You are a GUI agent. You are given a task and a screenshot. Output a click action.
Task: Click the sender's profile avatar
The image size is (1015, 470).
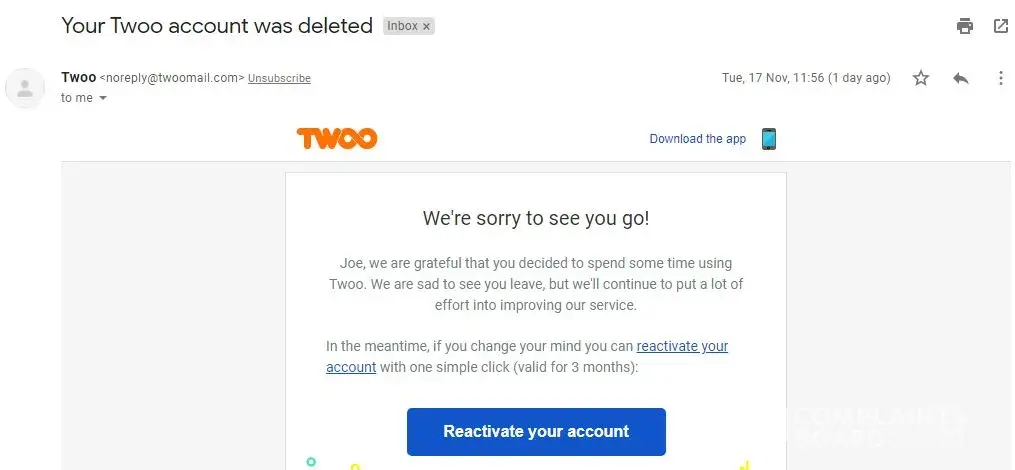25,88
